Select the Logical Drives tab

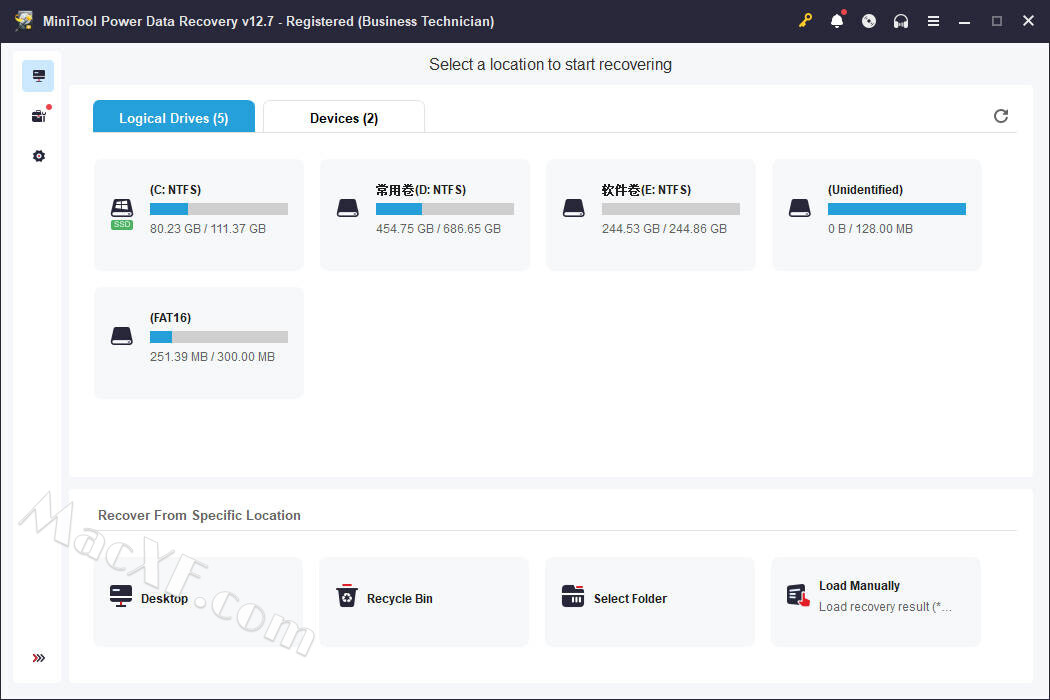pyautogui.click(x=174, y=118)
